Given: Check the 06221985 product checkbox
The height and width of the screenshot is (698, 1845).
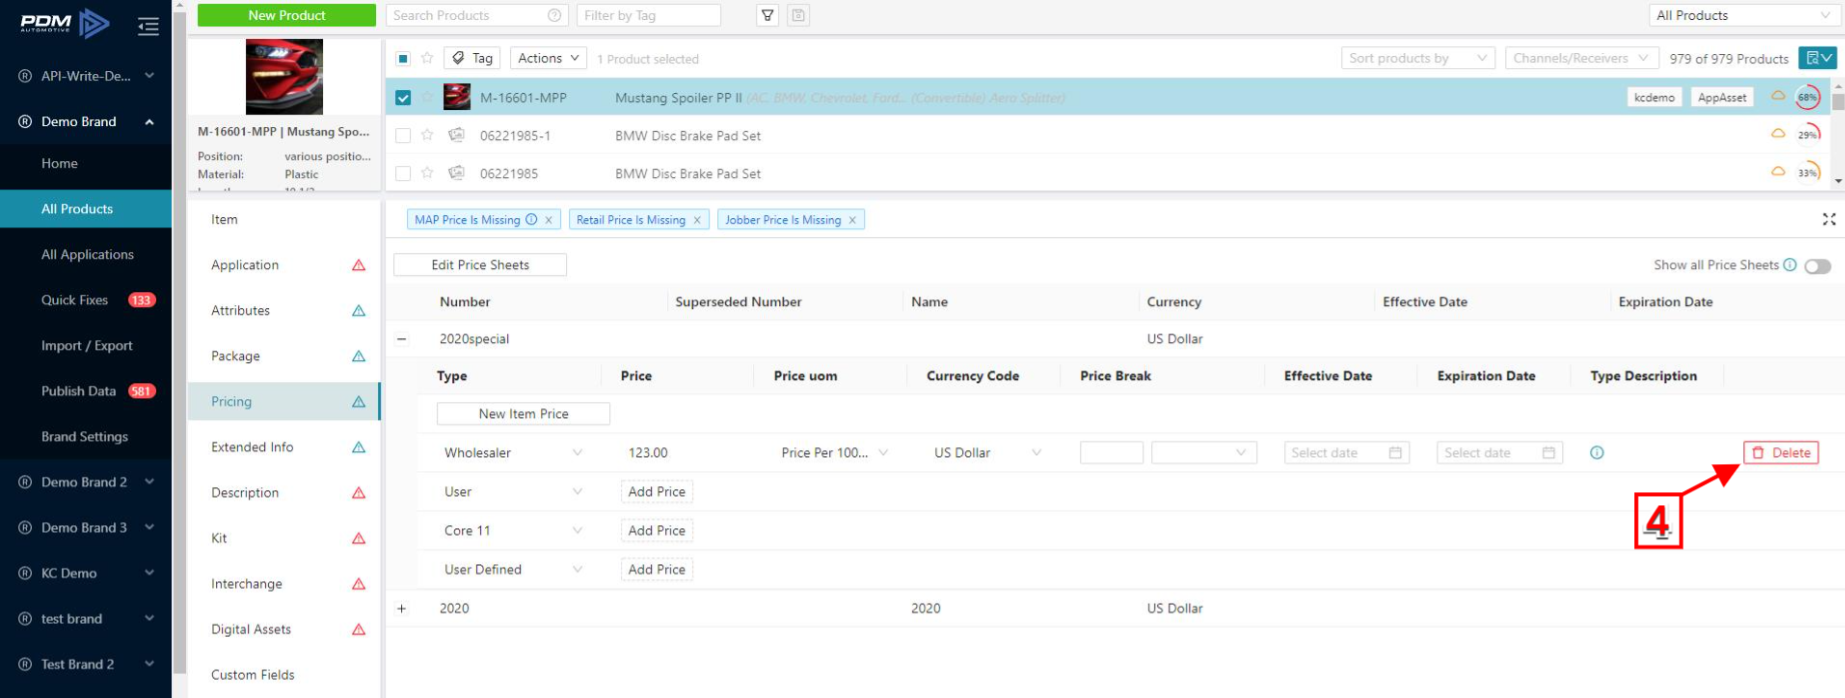Looking at the screenshot, I should click(403, 174).
